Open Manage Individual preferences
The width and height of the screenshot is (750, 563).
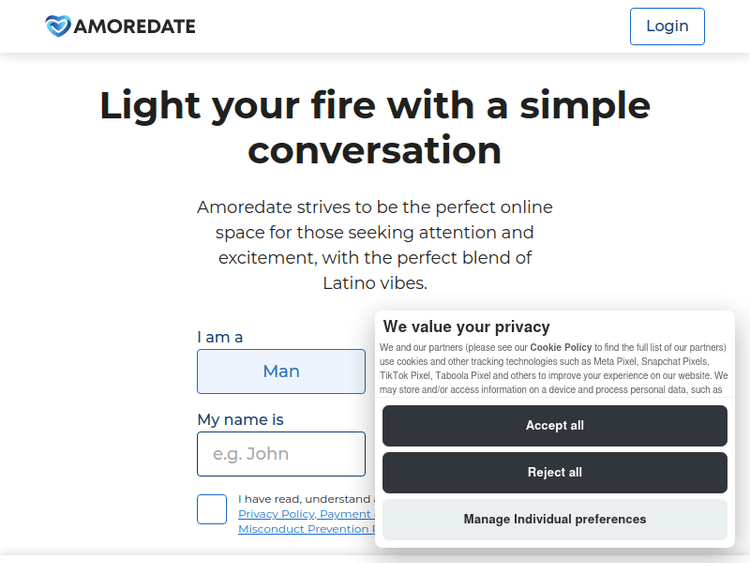554,519
